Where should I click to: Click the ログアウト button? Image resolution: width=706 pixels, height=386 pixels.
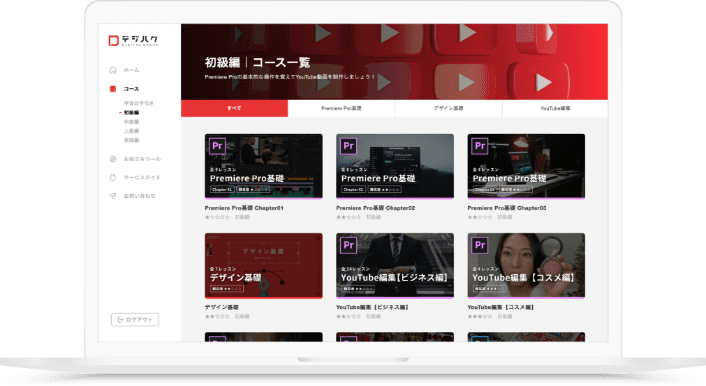click(x=135, y=319)
